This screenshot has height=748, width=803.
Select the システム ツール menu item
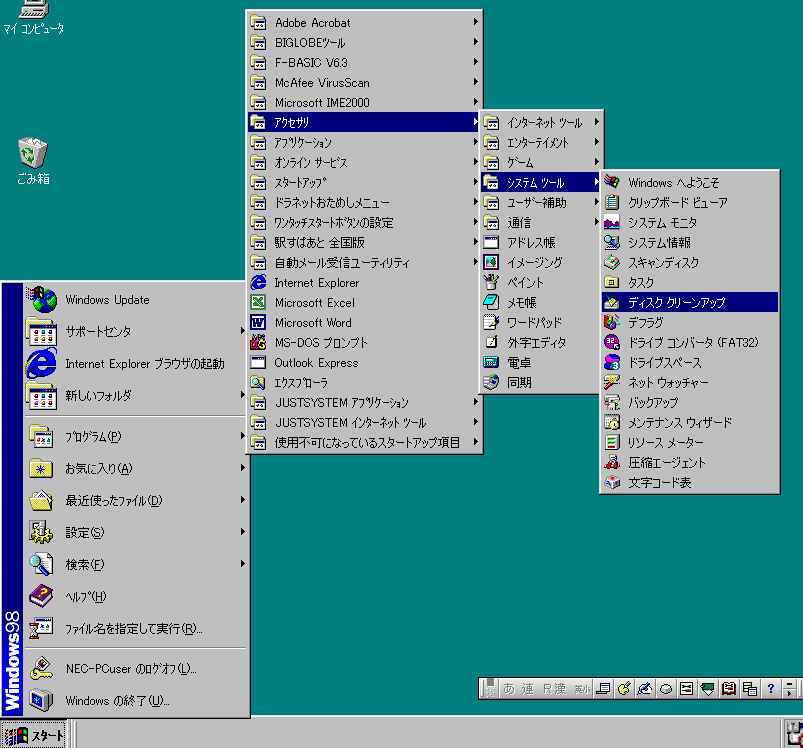pyautogui.click(x=541, y=182)
